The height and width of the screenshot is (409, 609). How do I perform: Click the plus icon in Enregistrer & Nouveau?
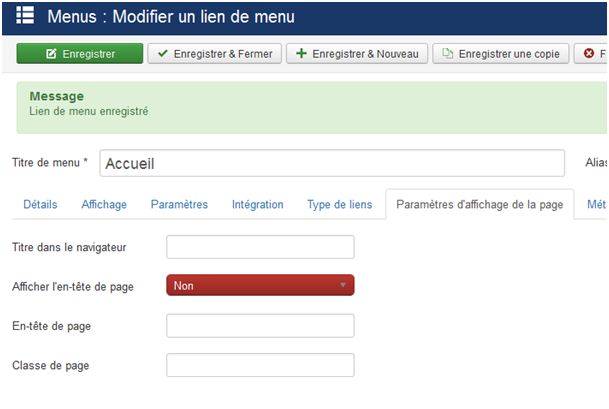point(301,53)
